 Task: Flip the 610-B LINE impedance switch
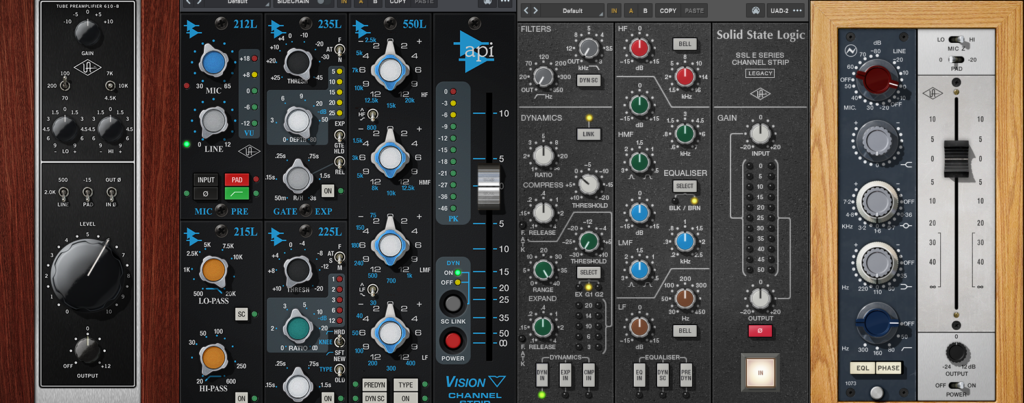coord(65,193)
